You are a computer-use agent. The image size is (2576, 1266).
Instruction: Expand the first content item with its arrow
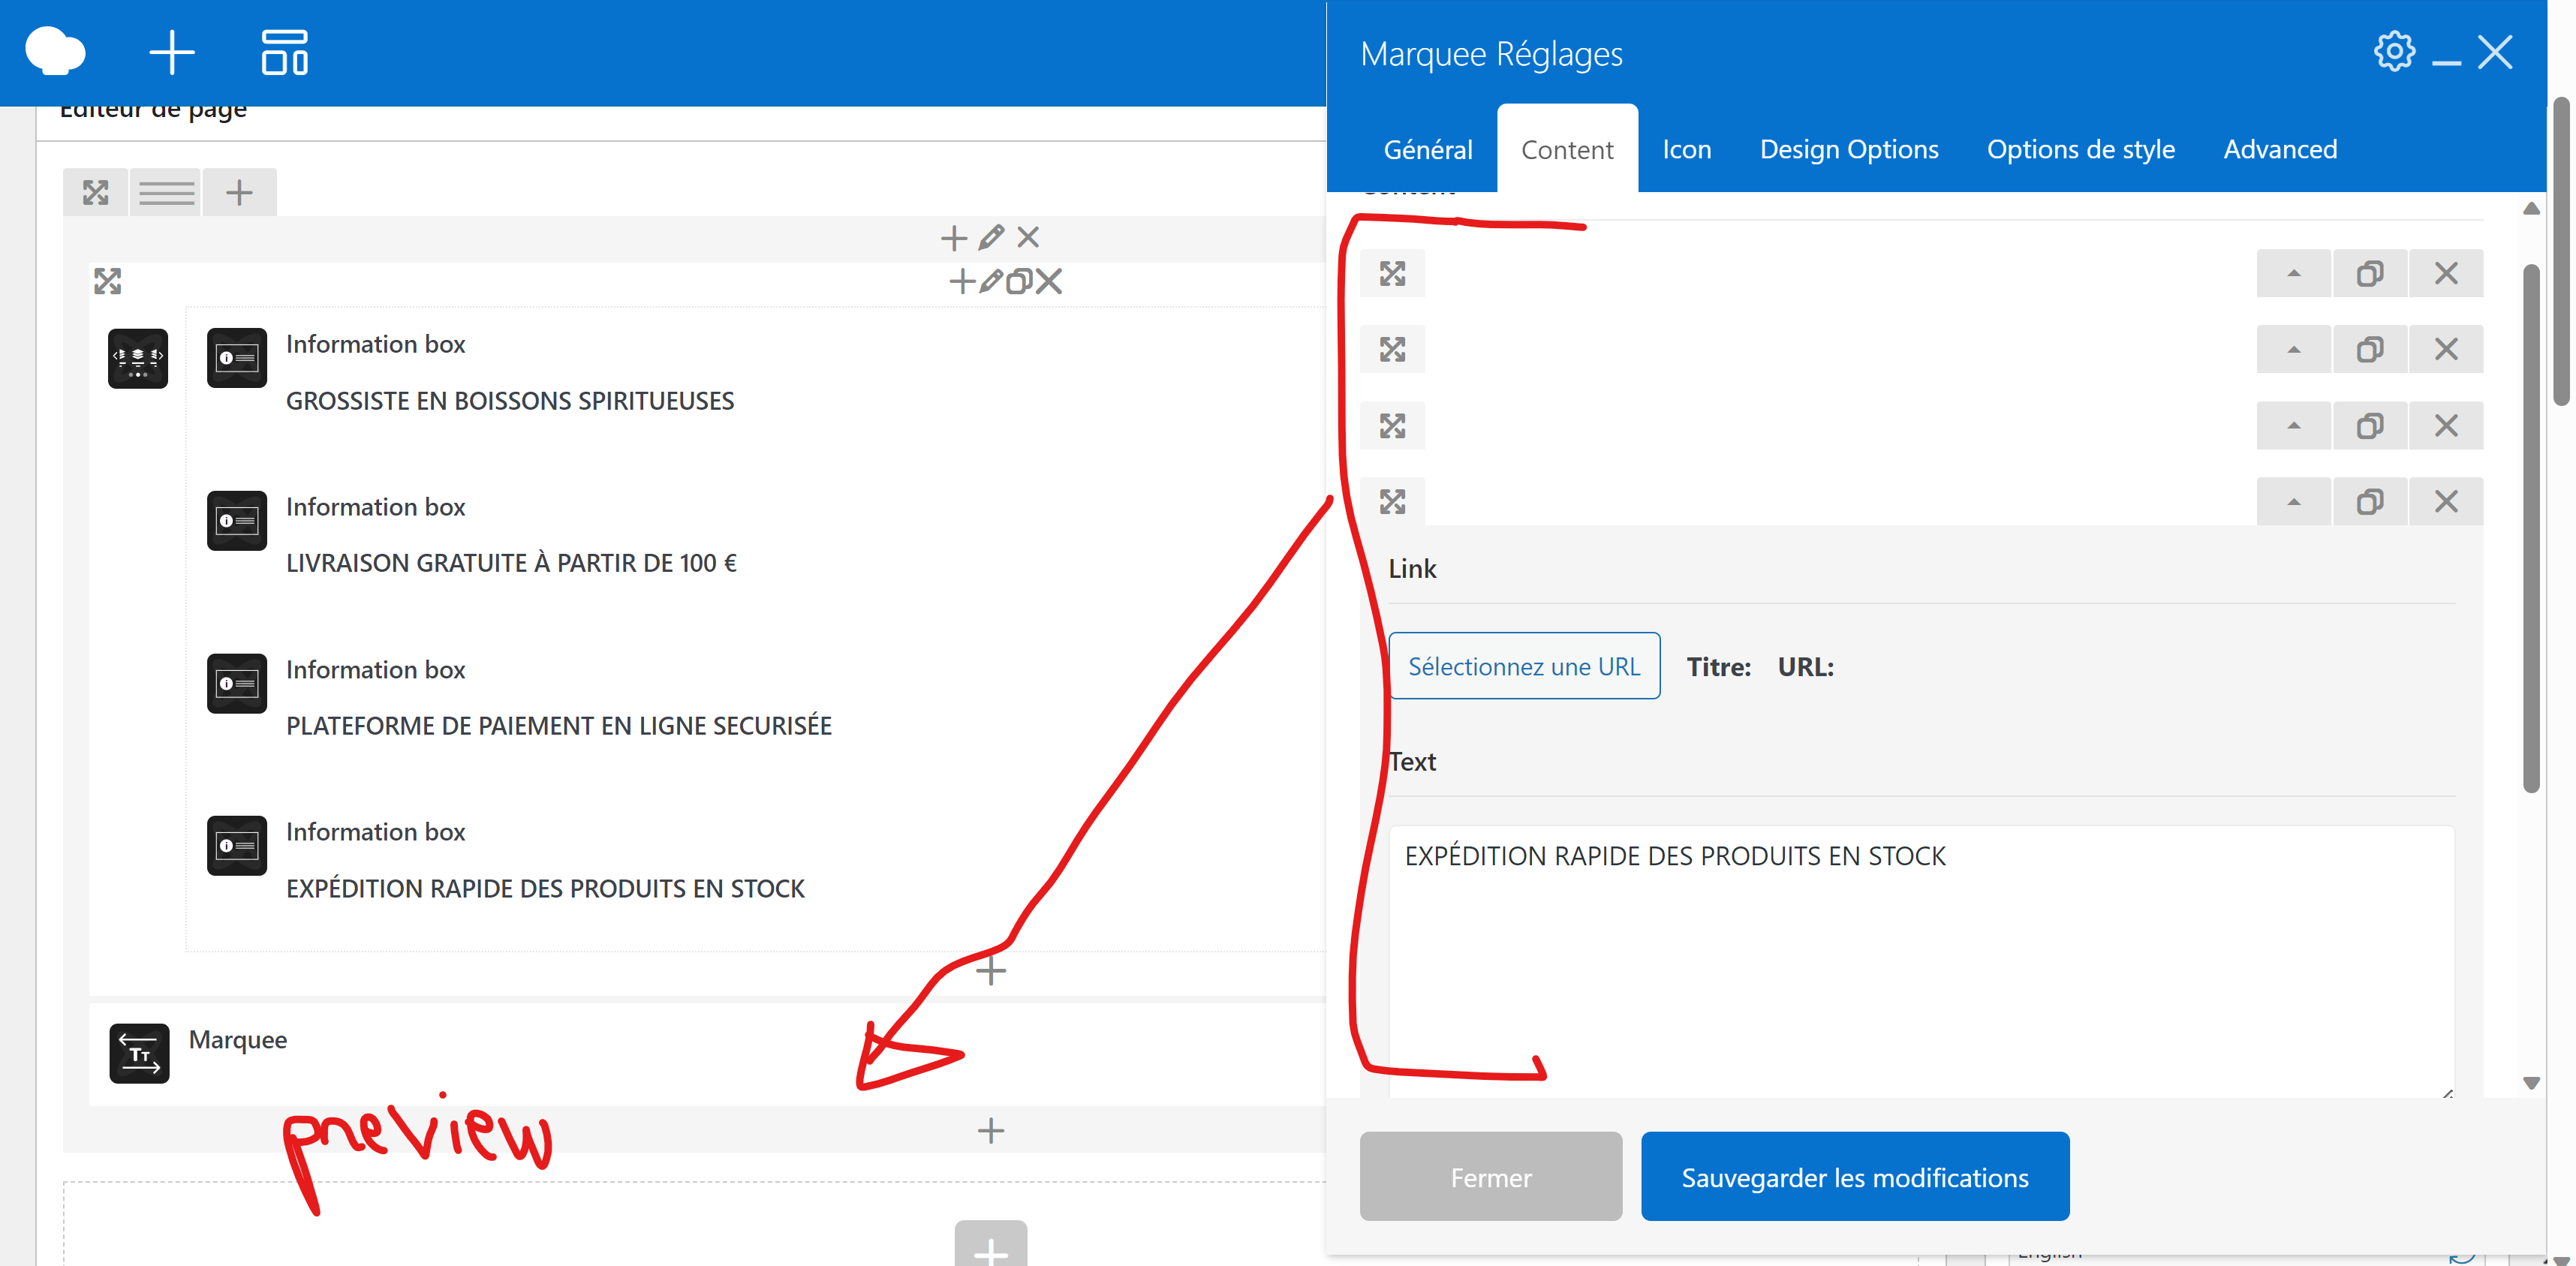(2294, 273)
